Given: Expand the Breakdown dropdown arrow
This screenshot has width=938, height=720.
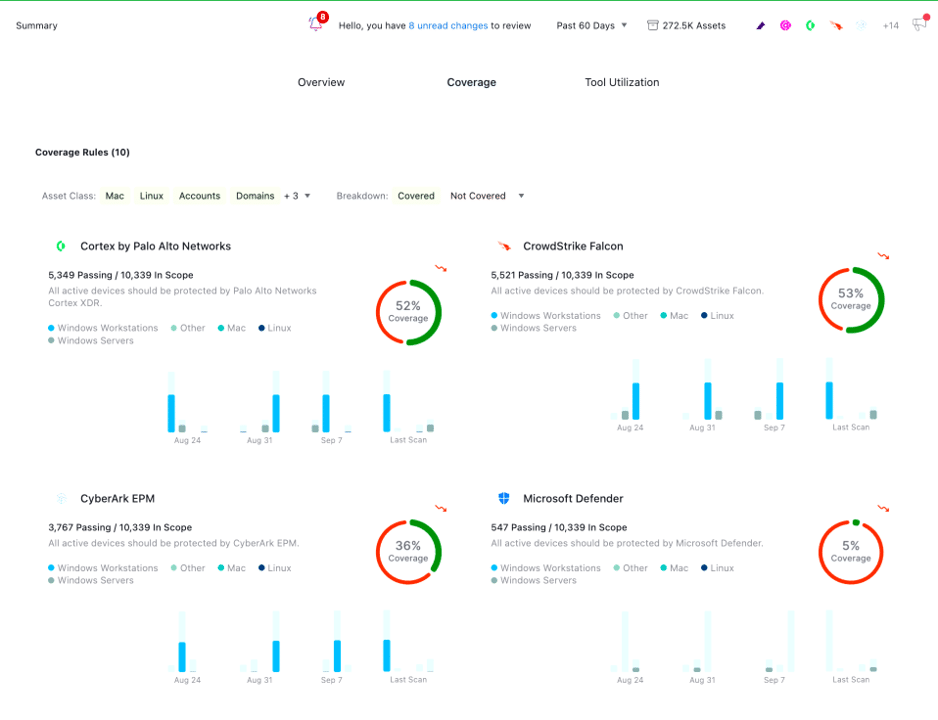Looking at the screenshot, I should pyautogui.click(x=521, y=196).
